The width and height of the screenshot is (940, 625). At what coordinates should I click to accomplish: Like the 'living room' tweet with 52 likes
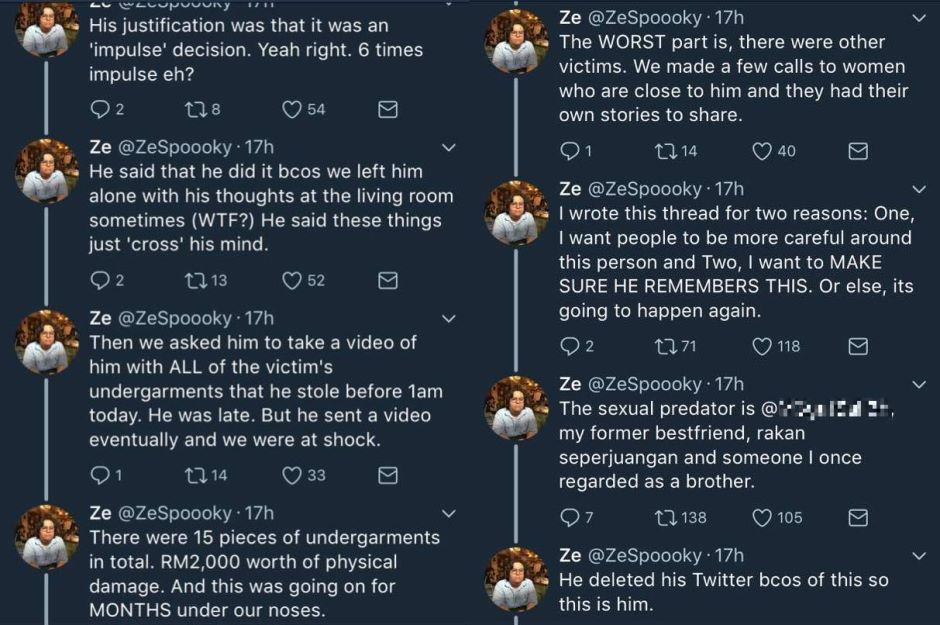coord(293,280)
